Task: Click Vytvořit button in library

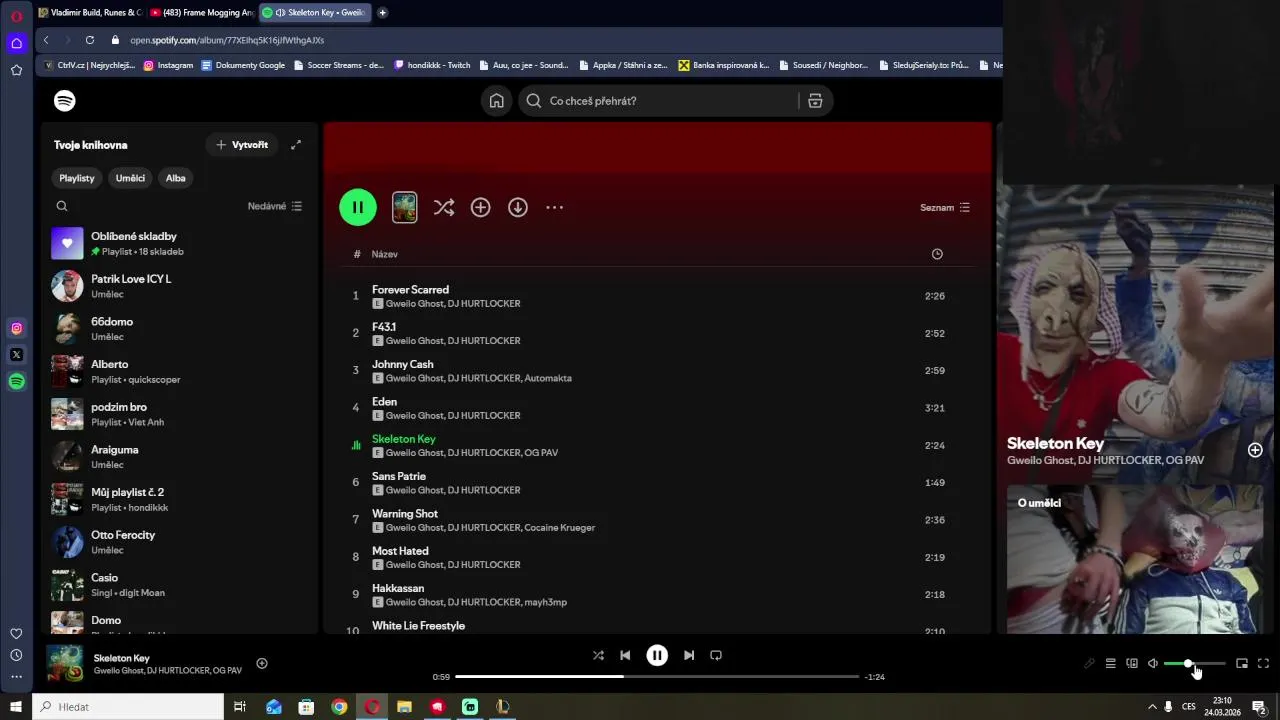Action: pyautogui.click(x=242, y=145)
